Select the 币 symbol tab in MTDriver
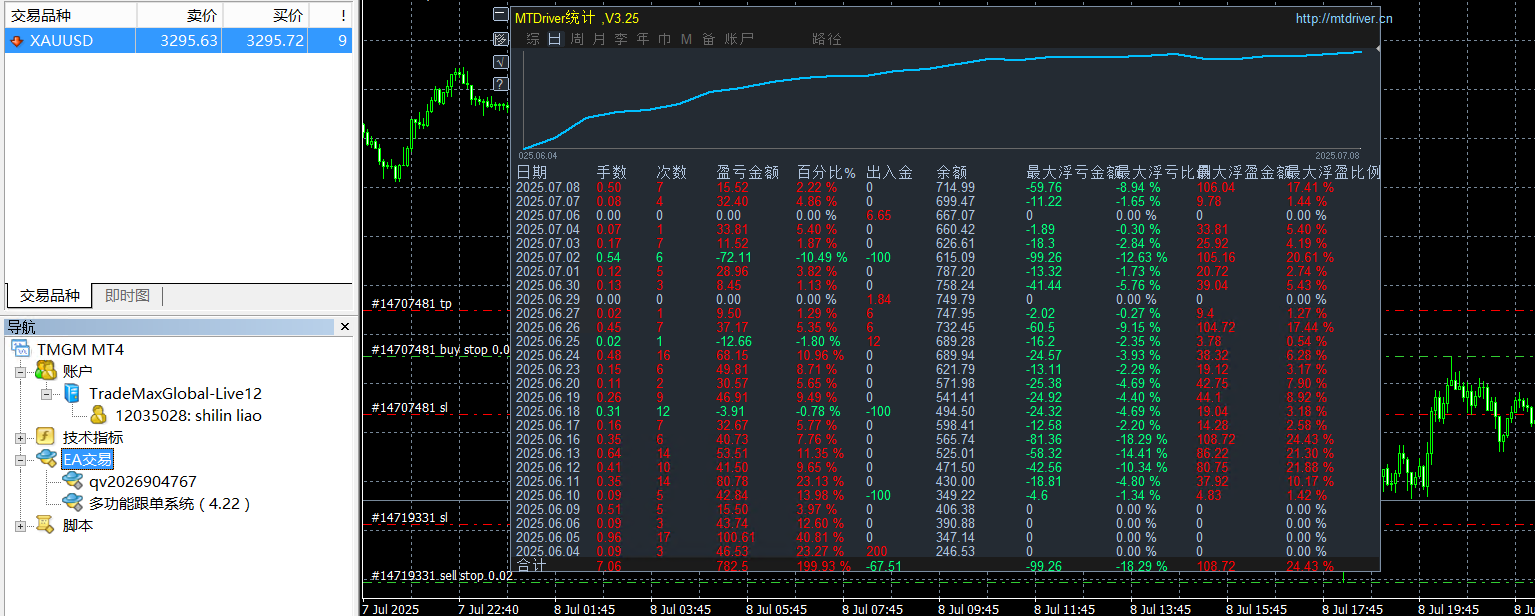The image size is (1535, 616). [x=665, y=39]
